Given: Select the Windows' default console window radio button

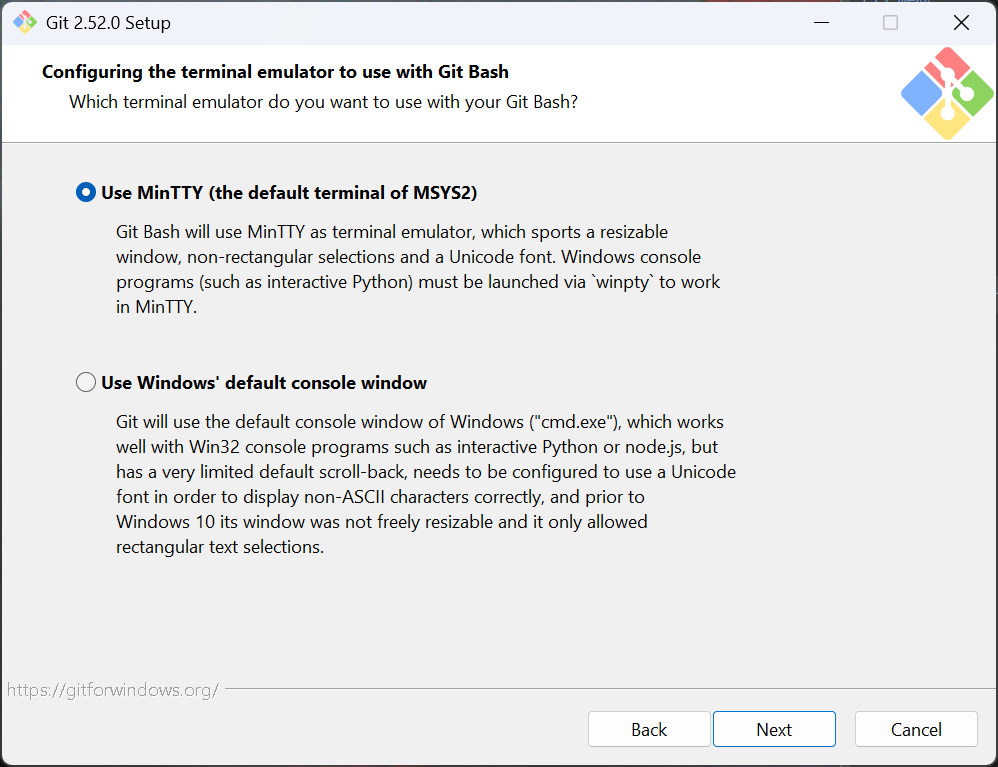Looking at the screenshot, I should (x=86, y=382).
